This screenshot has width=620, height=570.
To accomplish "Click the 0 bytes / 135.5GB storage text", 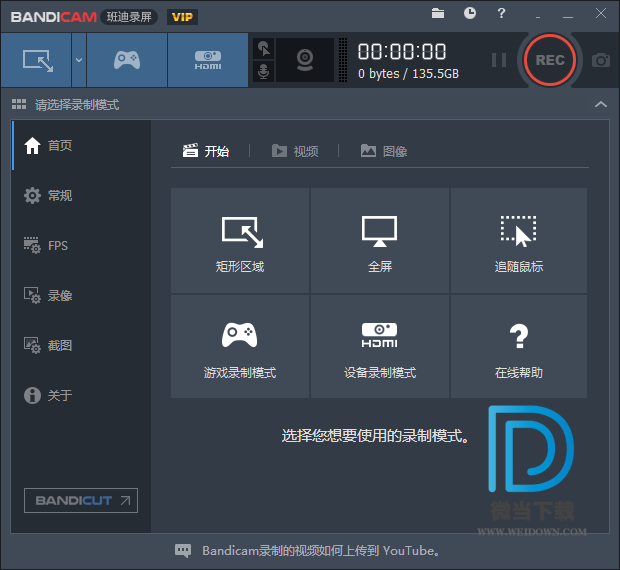I will 408,74.
